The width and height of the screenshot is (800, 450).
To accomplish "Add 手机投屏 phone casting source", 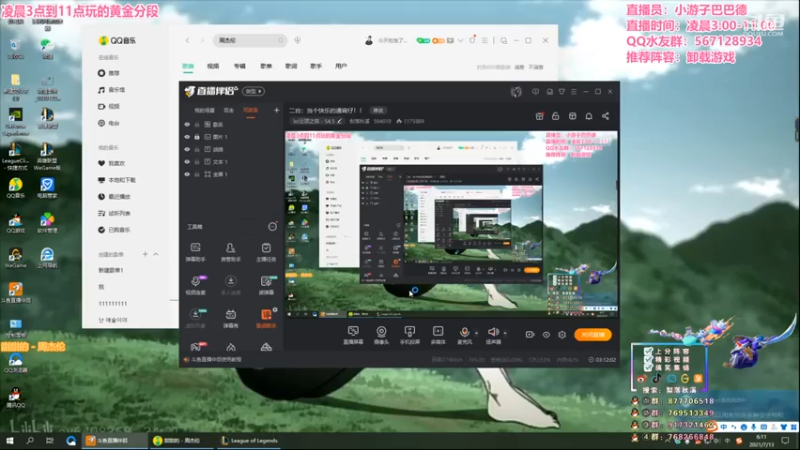I will 410,335.
